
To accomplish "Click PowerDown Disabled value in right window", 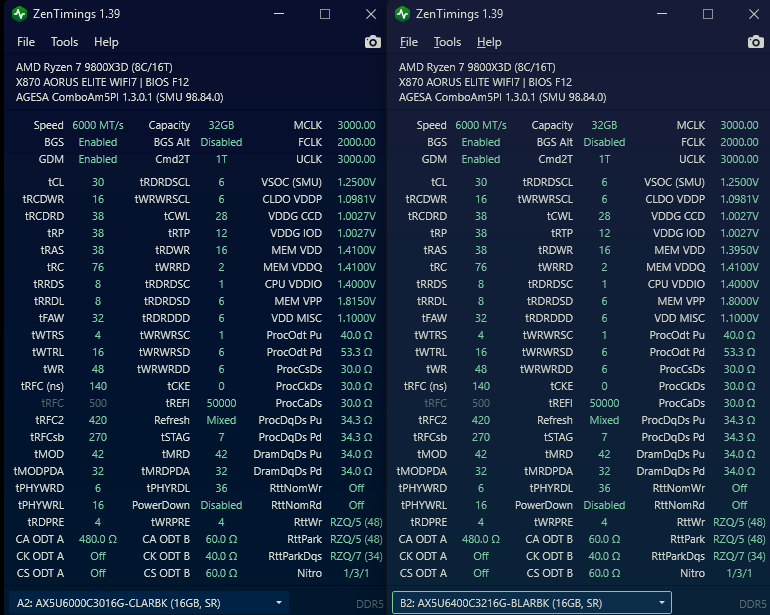I will point(604,505).
